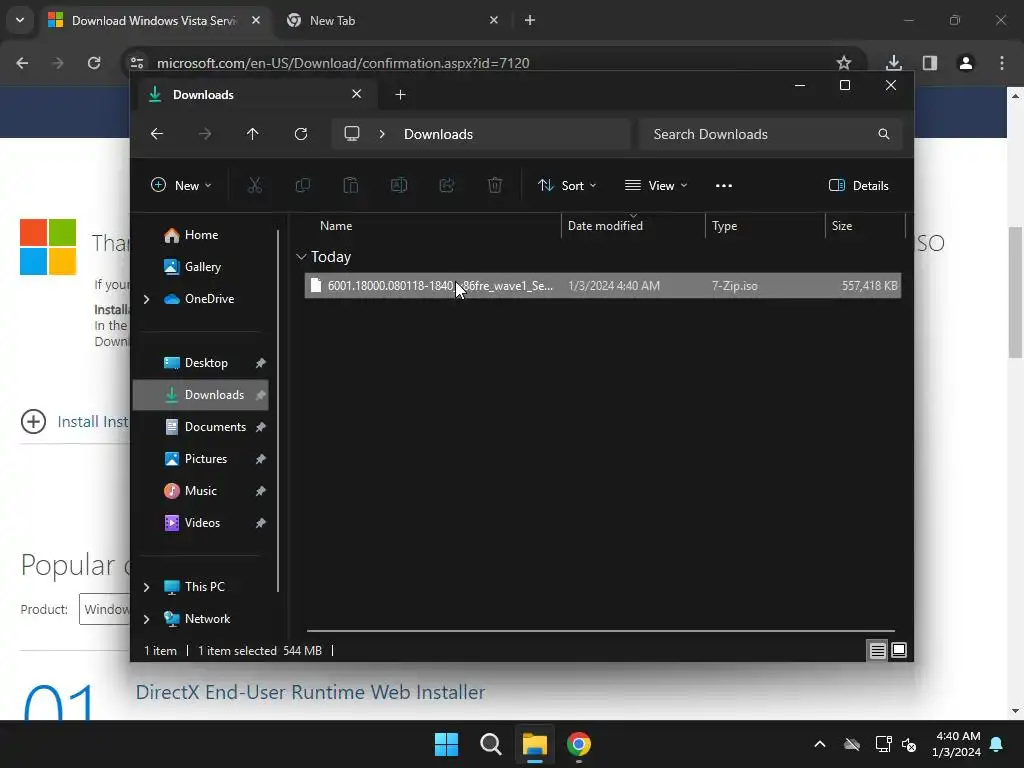Open Music in navigation pane
The height and width of the screenshot is (768, 1024).
click(202, 491)
